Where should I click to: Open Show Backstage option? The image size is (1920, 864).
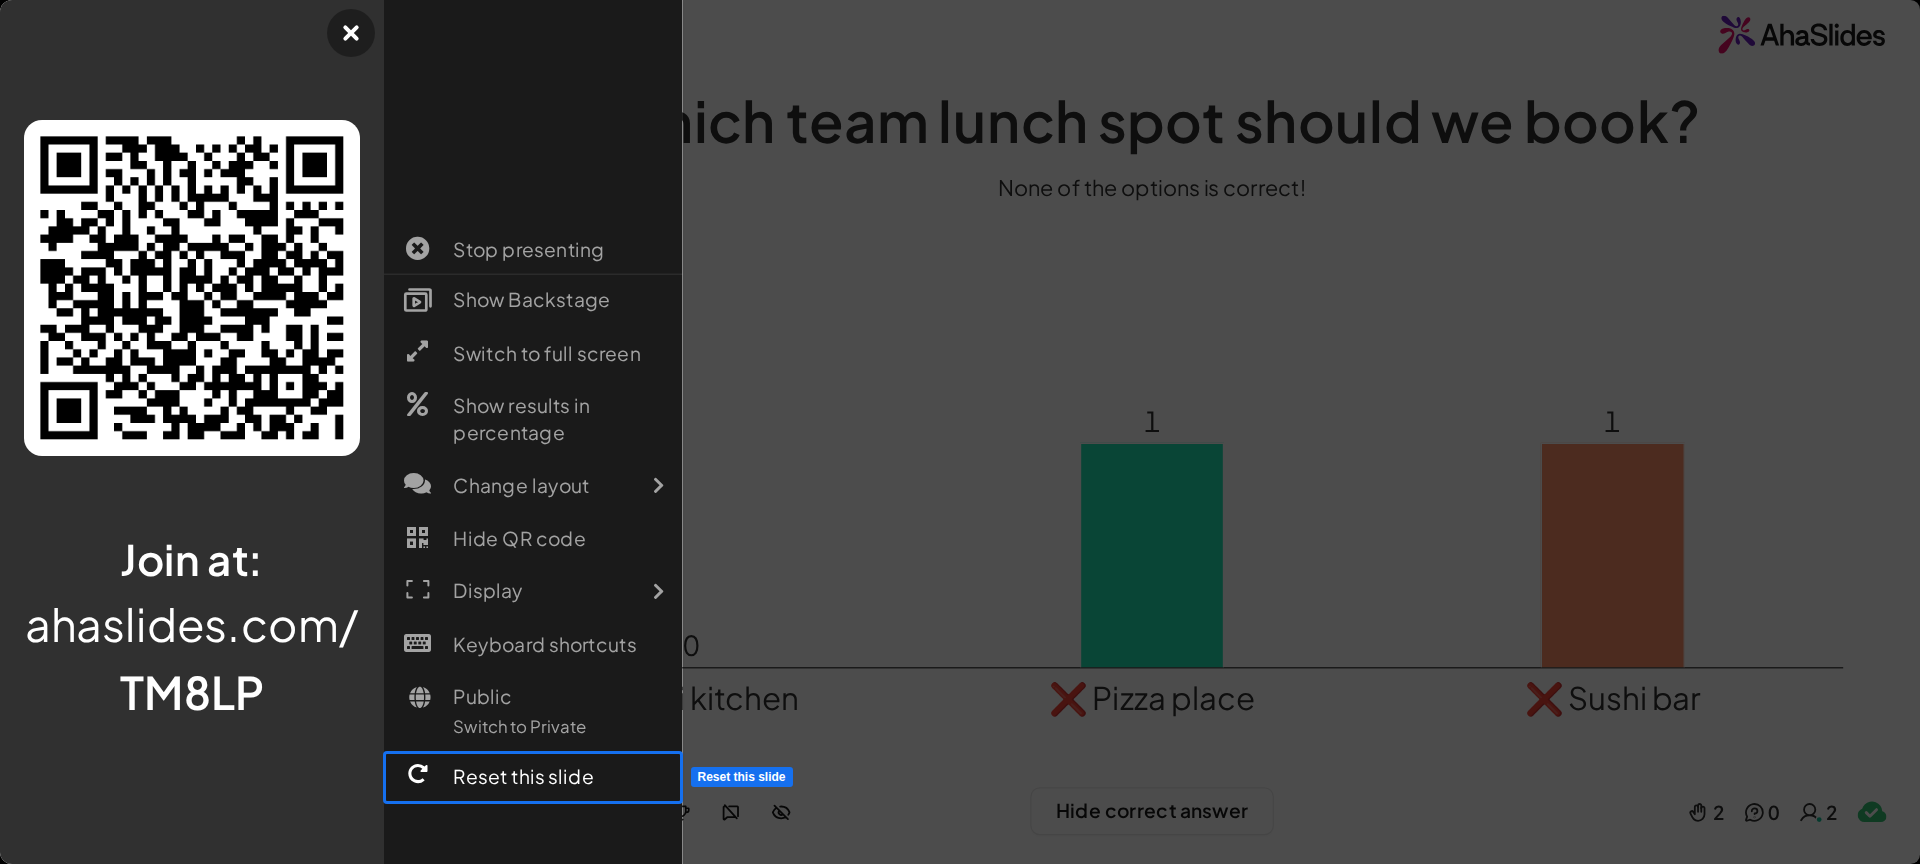pos(533,300)
